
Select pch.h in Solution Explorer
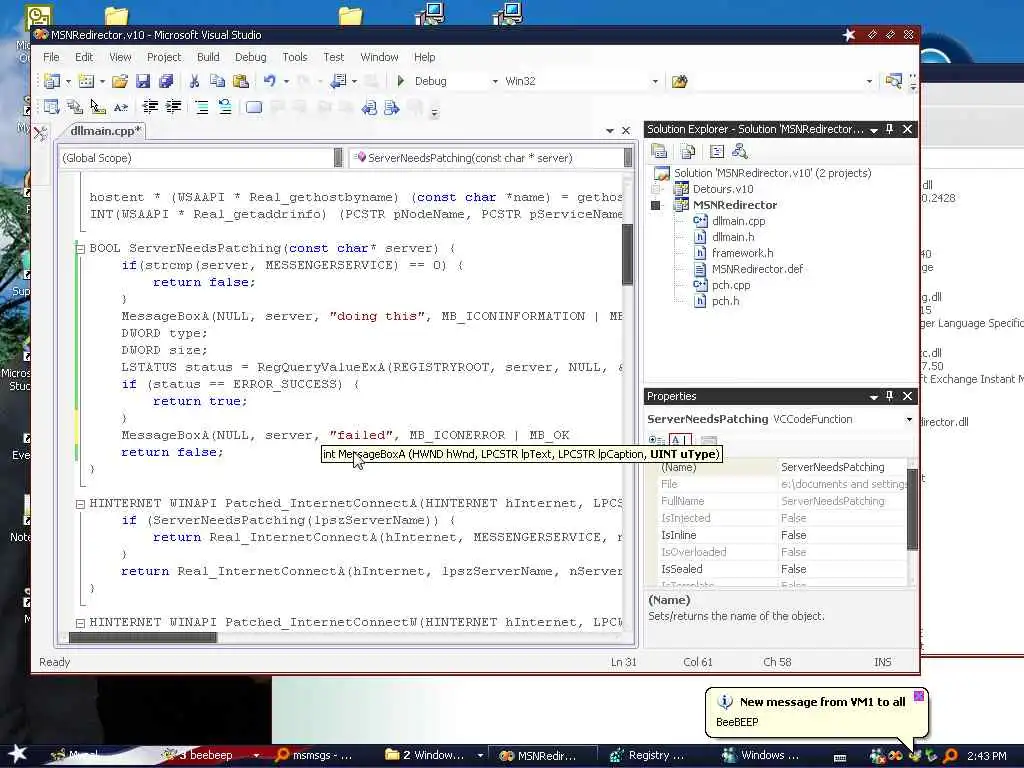(726, 301)
